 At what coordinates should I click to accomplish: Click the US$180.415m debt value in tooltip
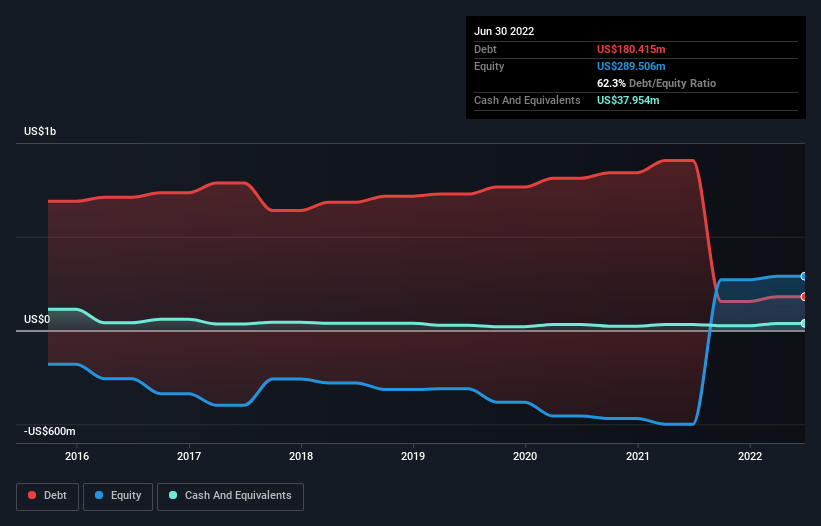(631, 49)
